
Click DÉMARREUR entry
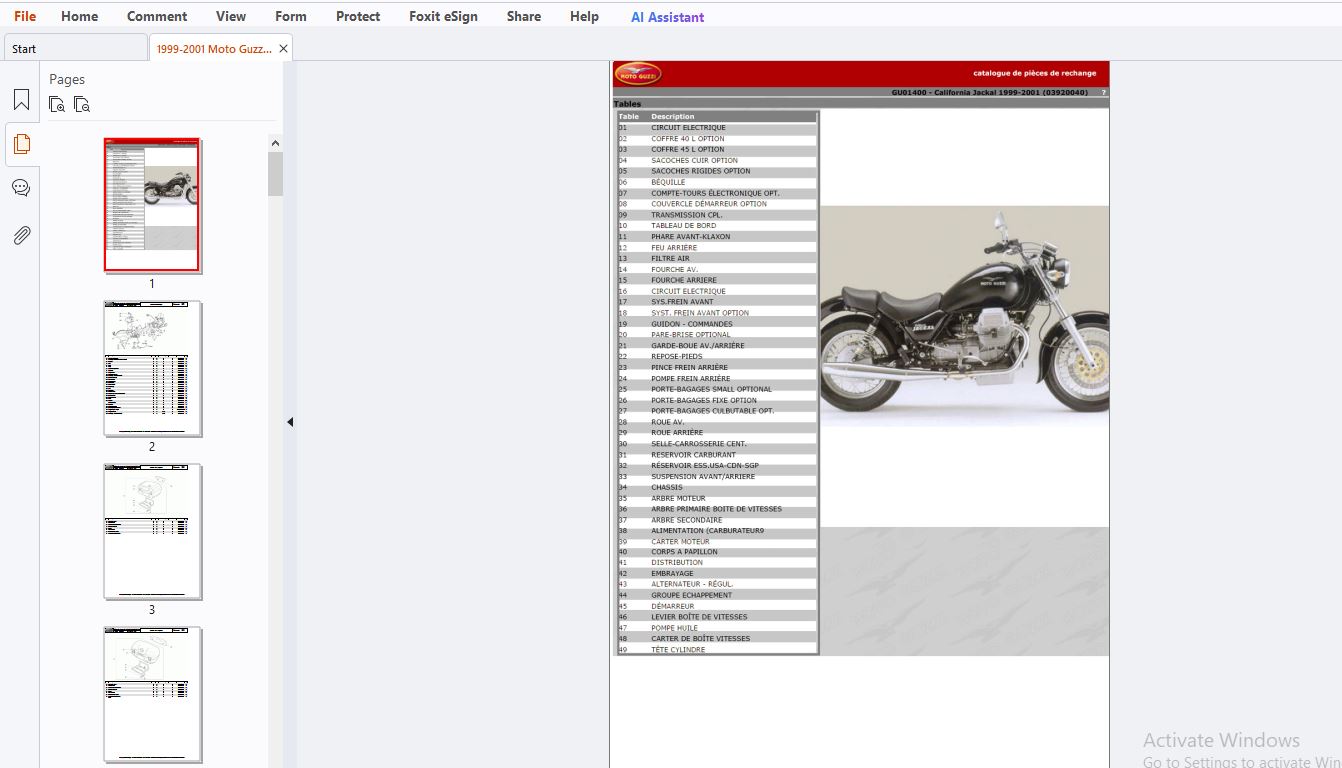coord(672,606)
